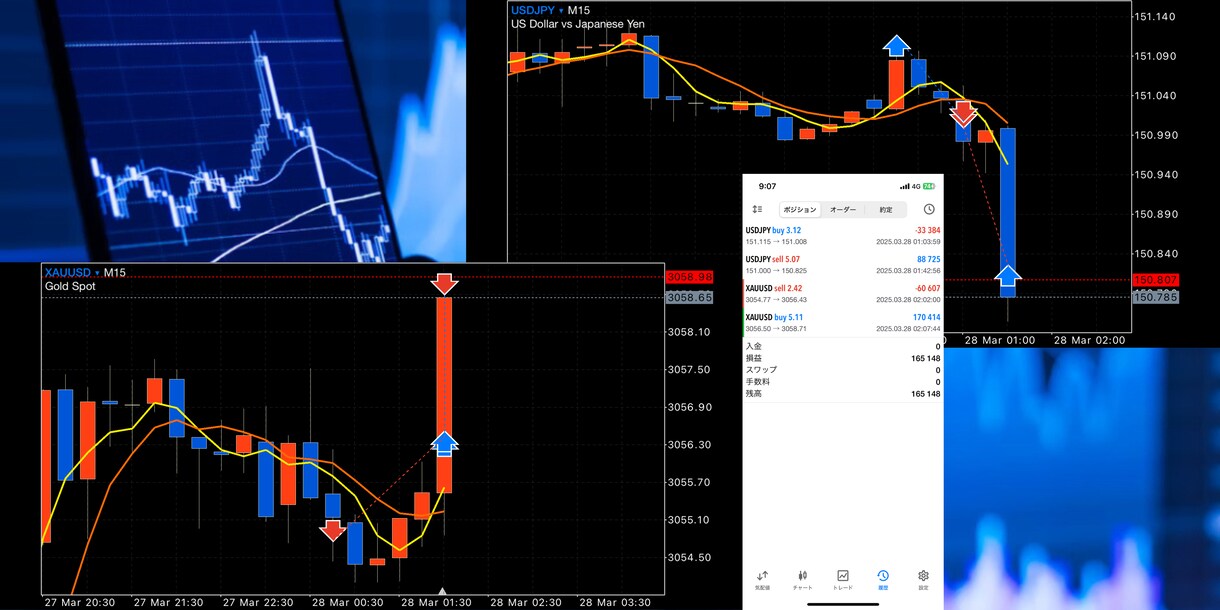1220x610 pixels.
Task: Click the XAUUSD sell 2.42 history entry
Action: (x=843, y=293)
